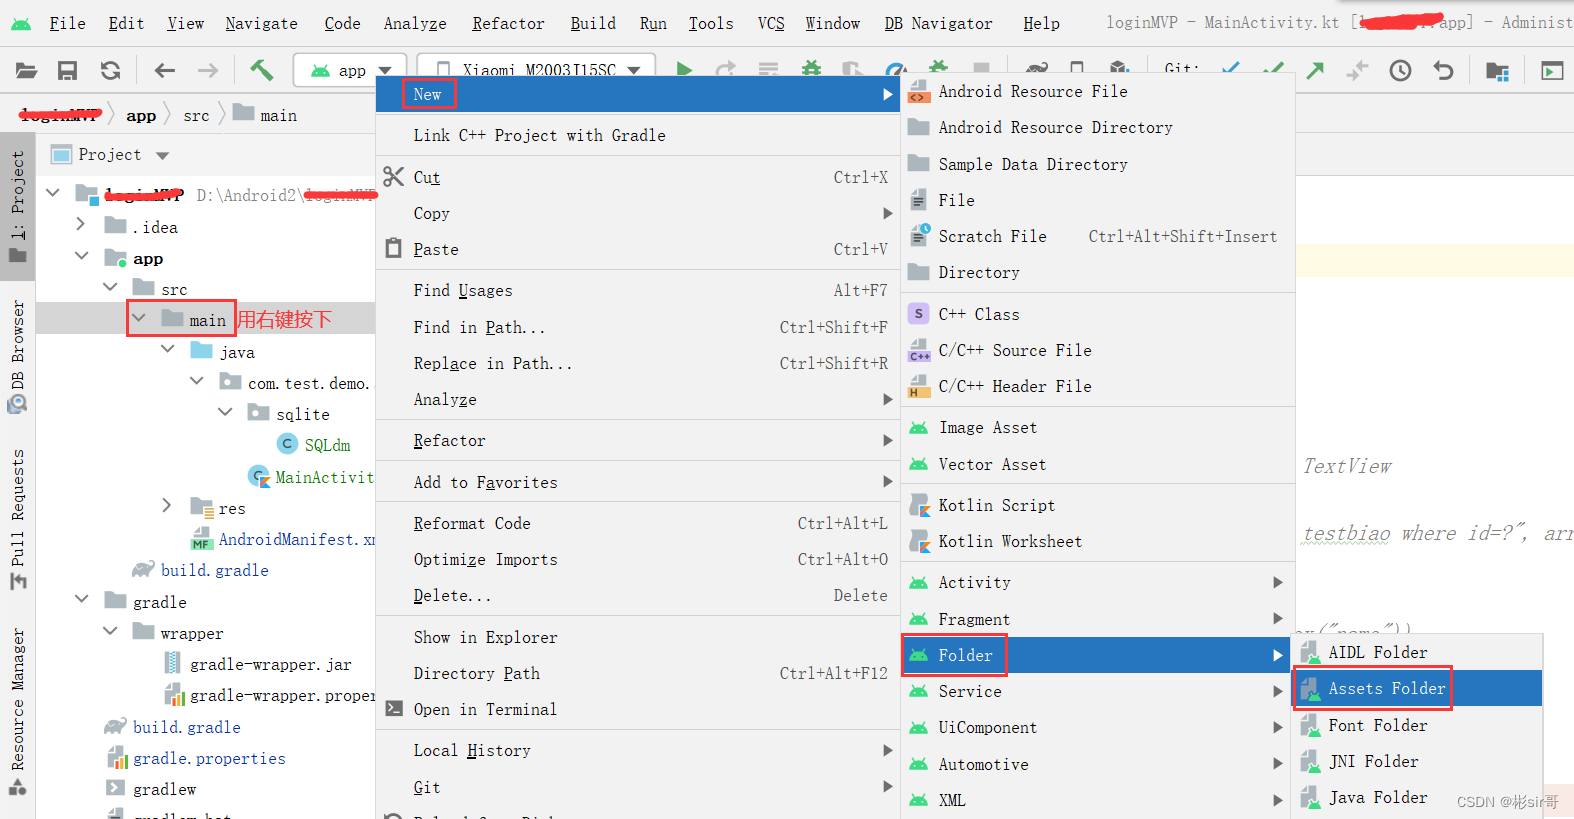Select C++ Class in New submenu

pos(1098,314)
